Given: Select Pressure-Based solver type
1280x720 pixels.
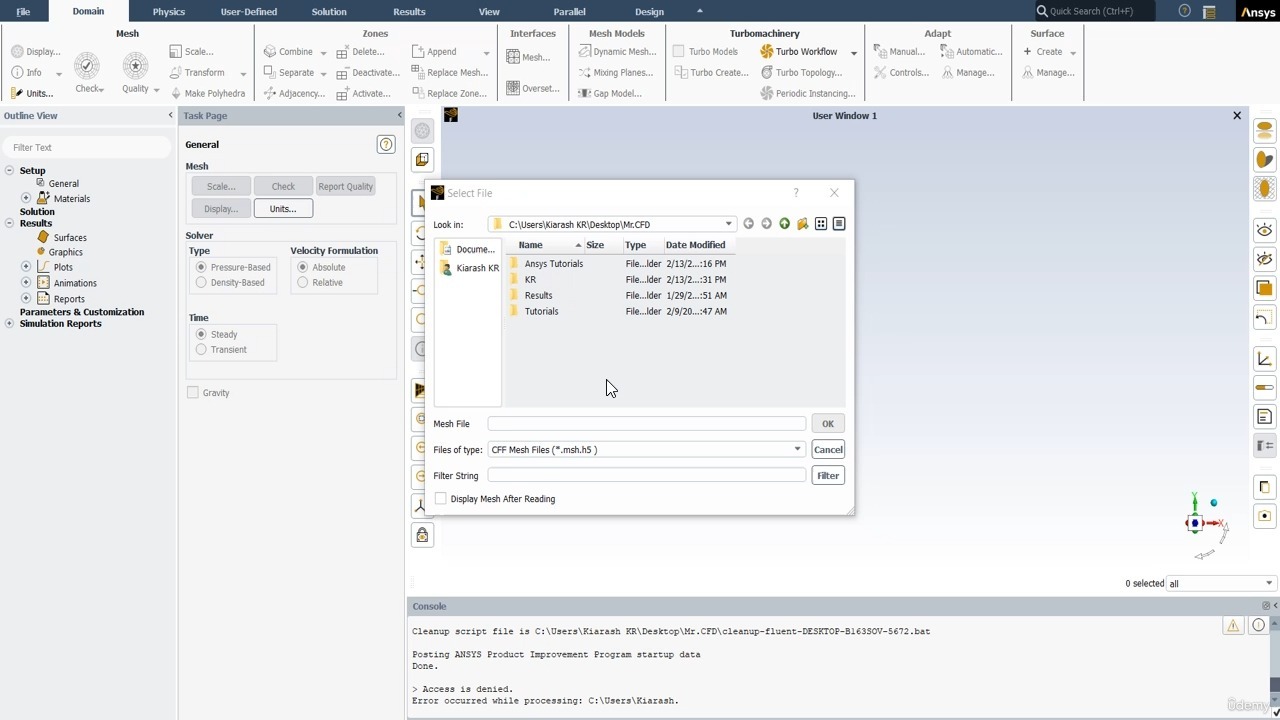Looking at the screenshot, I should tap(201, 267).
